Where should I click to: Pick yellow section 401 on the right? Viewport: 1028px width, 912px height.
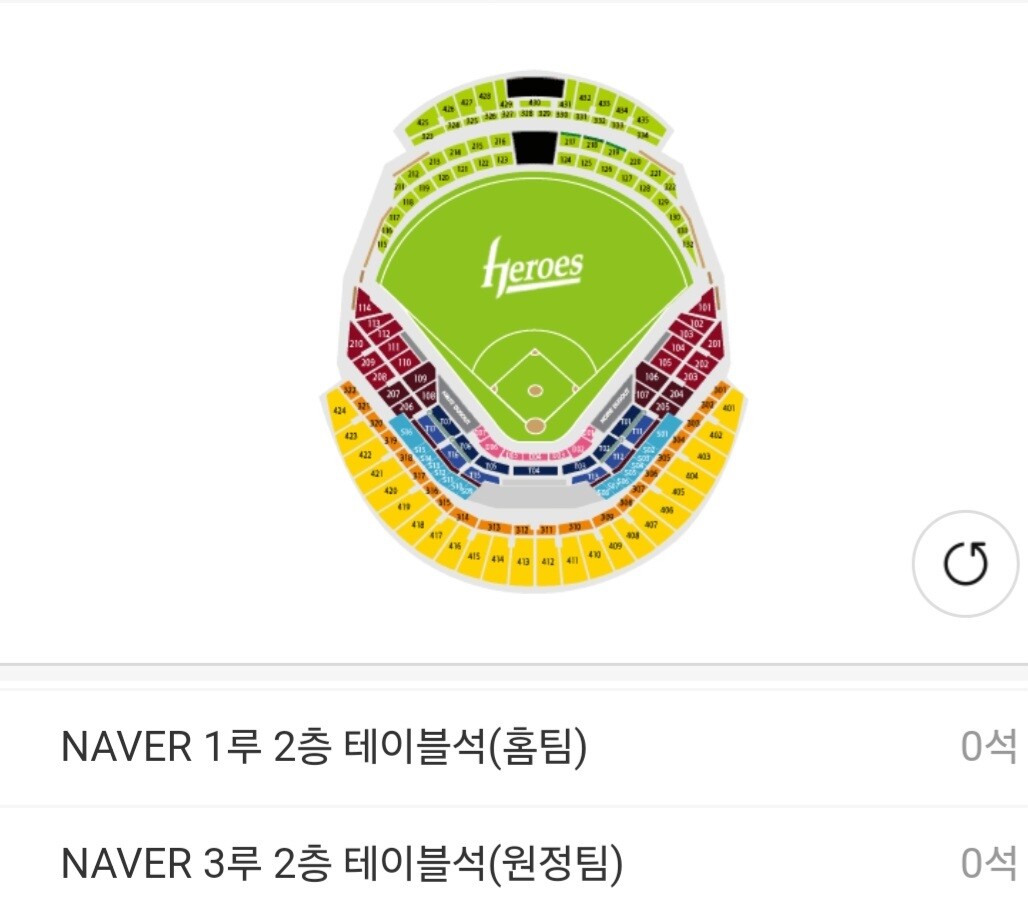click(x=728, y=408)
